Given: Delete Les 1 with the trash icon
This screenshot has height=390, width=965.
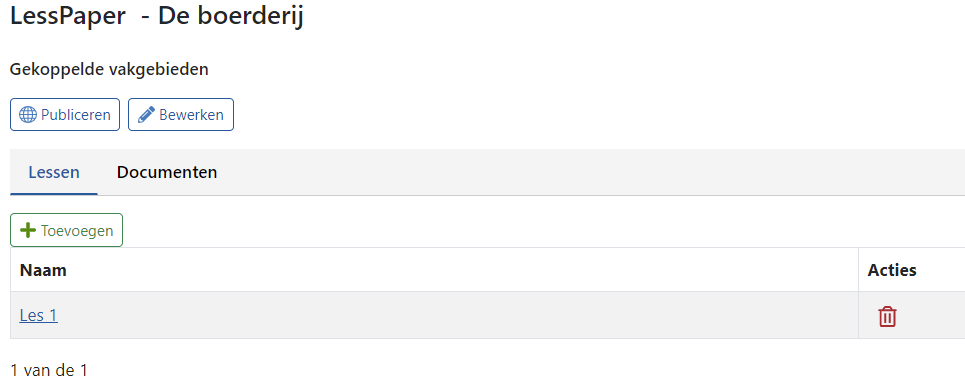Looking at the screenshot, I should click(x=887, y=316).
